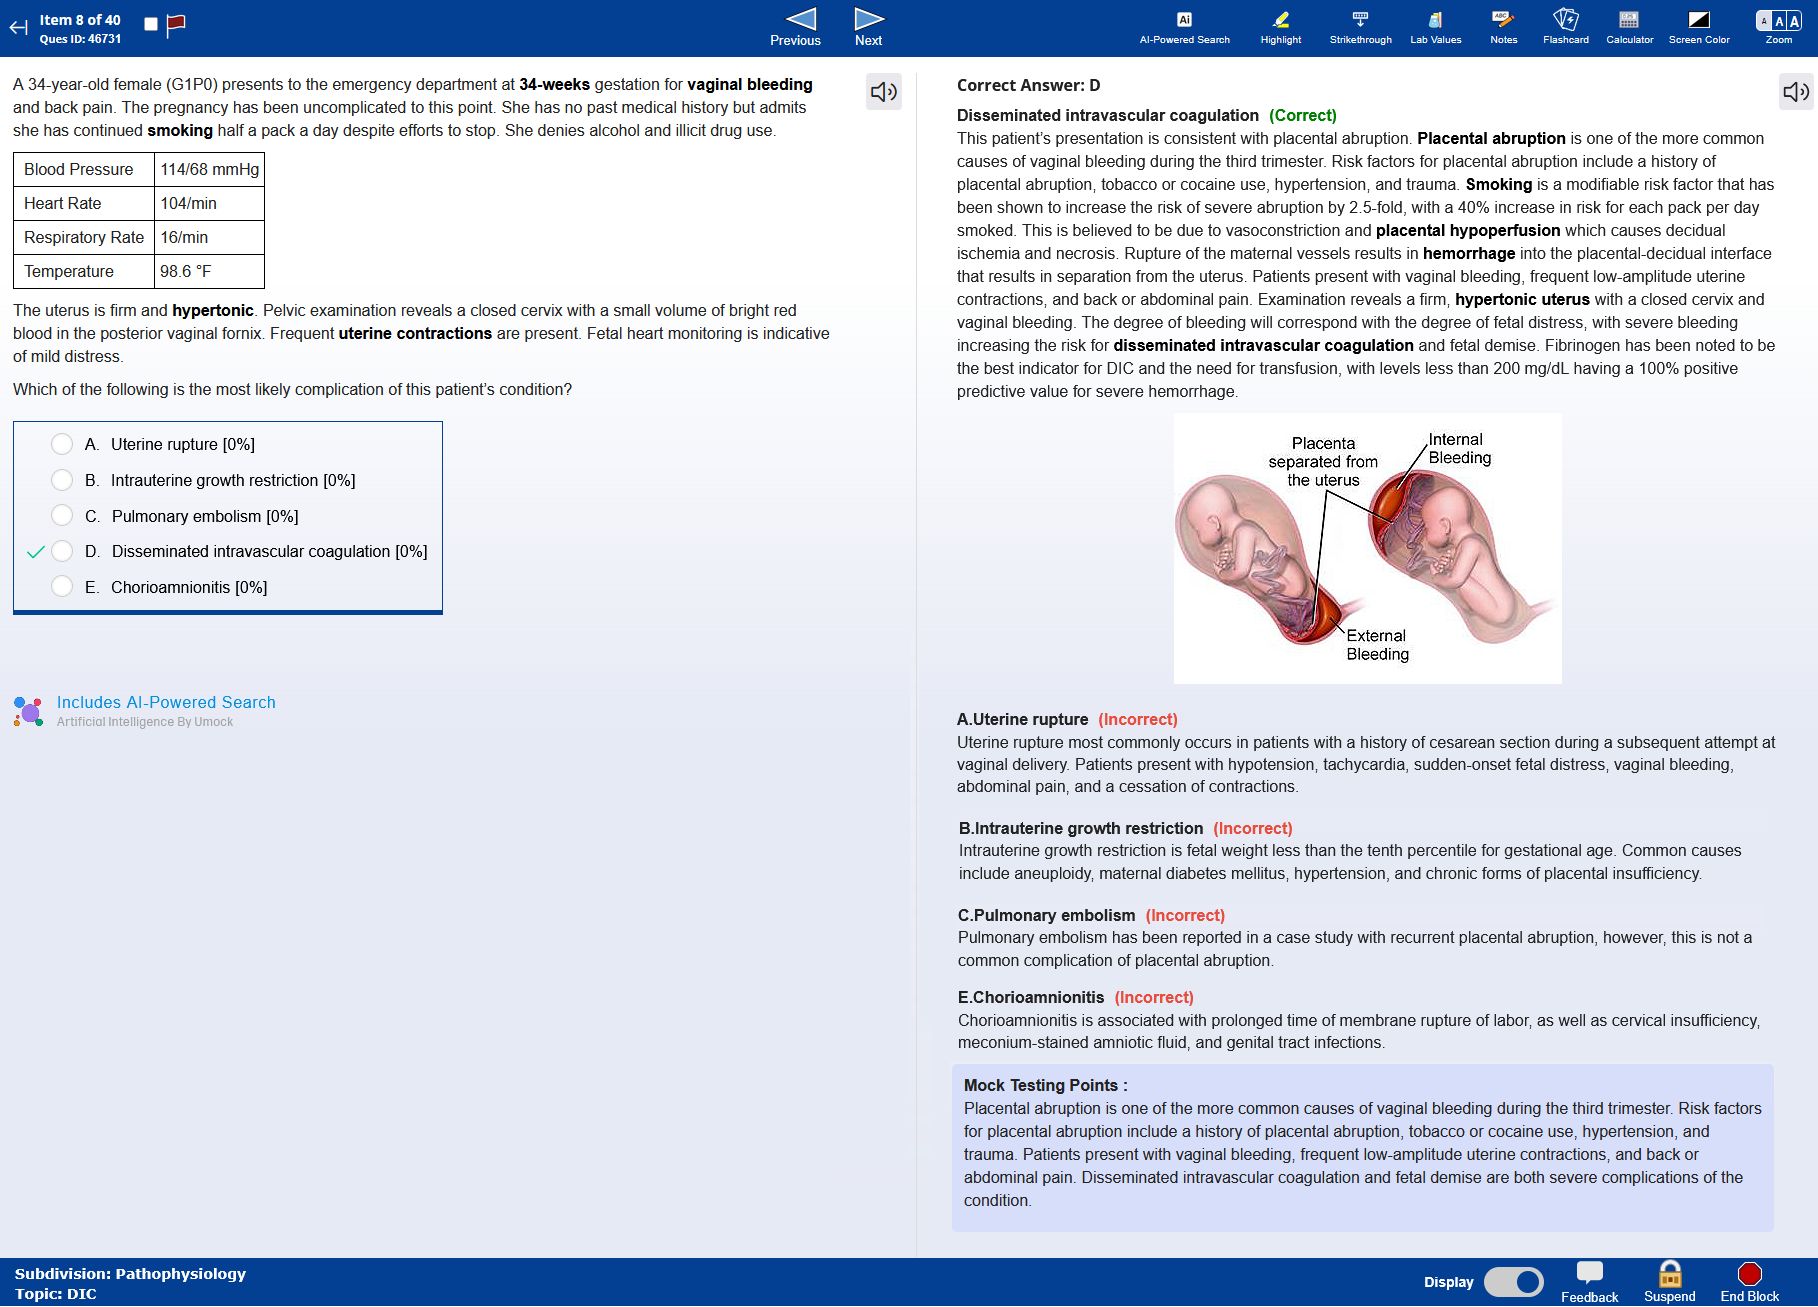Flag this question with the red flag
This screenshot has width=1818, height=1307.
(x=176, y=25)
